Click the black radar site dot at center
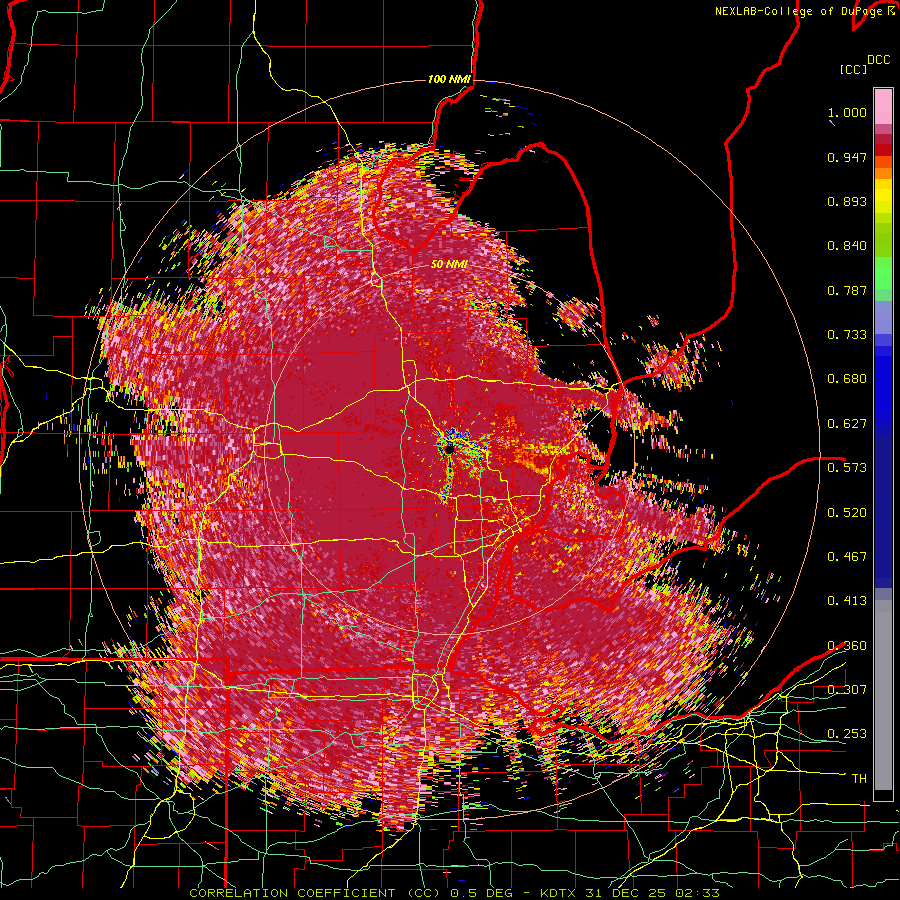 tap(449, 449)
